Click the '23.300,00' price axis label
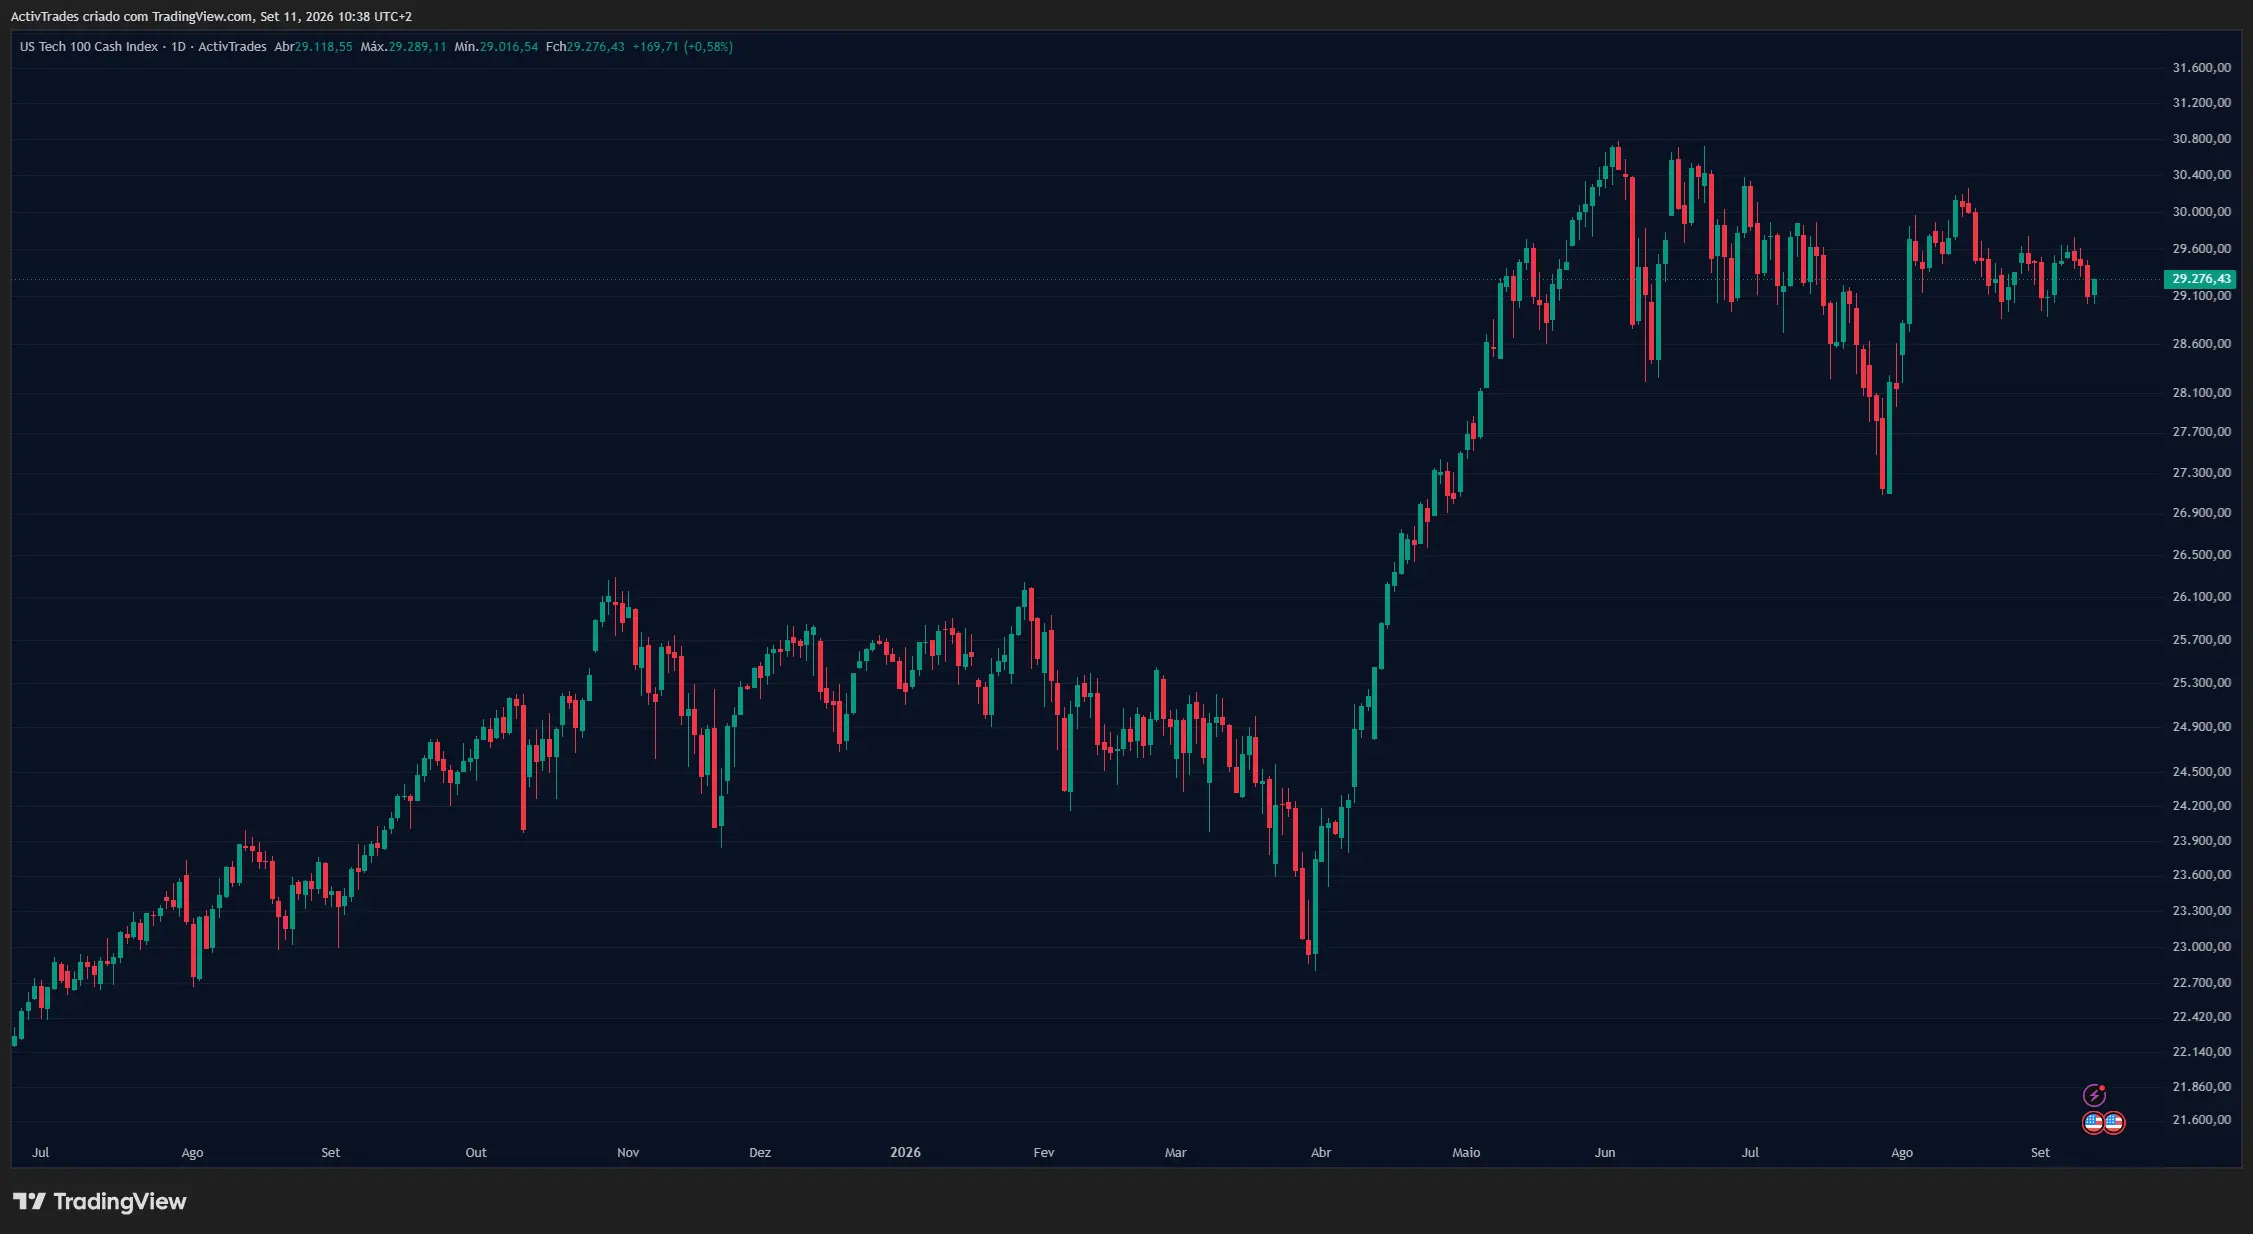This screenshot has width=2253, height=1234. click(x=2201, y=911)
